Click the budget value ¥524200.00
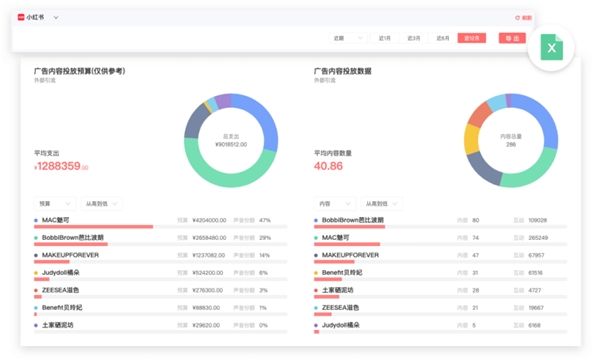Screen dimensions: 600x360 [207, 273]
